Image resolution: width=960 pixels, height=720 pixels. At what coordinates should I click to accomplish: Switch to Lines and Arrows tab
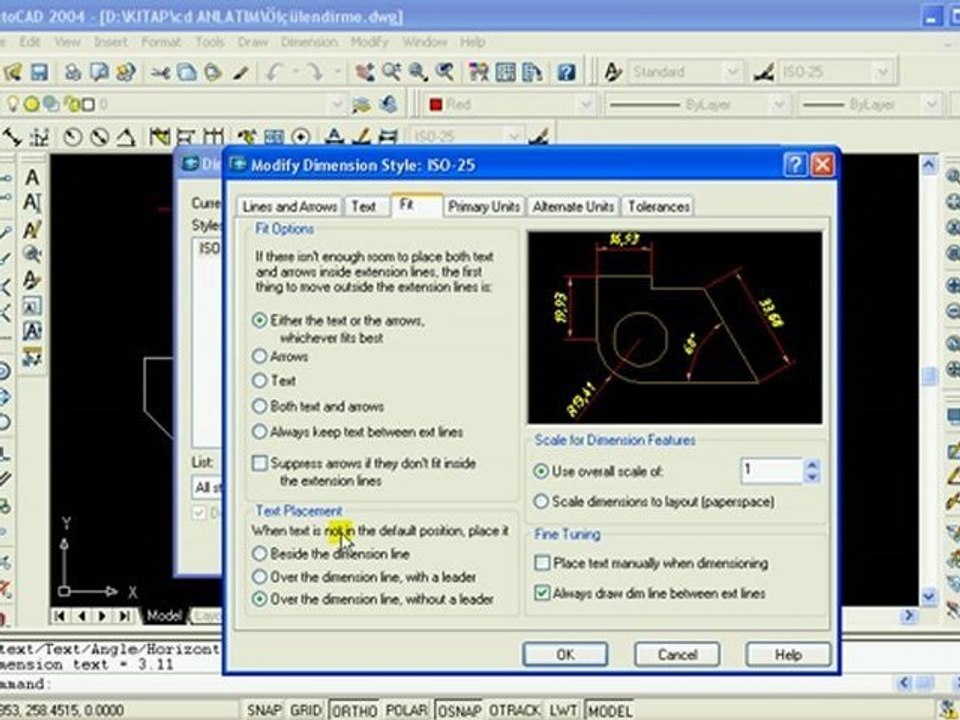tap(290, 207)
